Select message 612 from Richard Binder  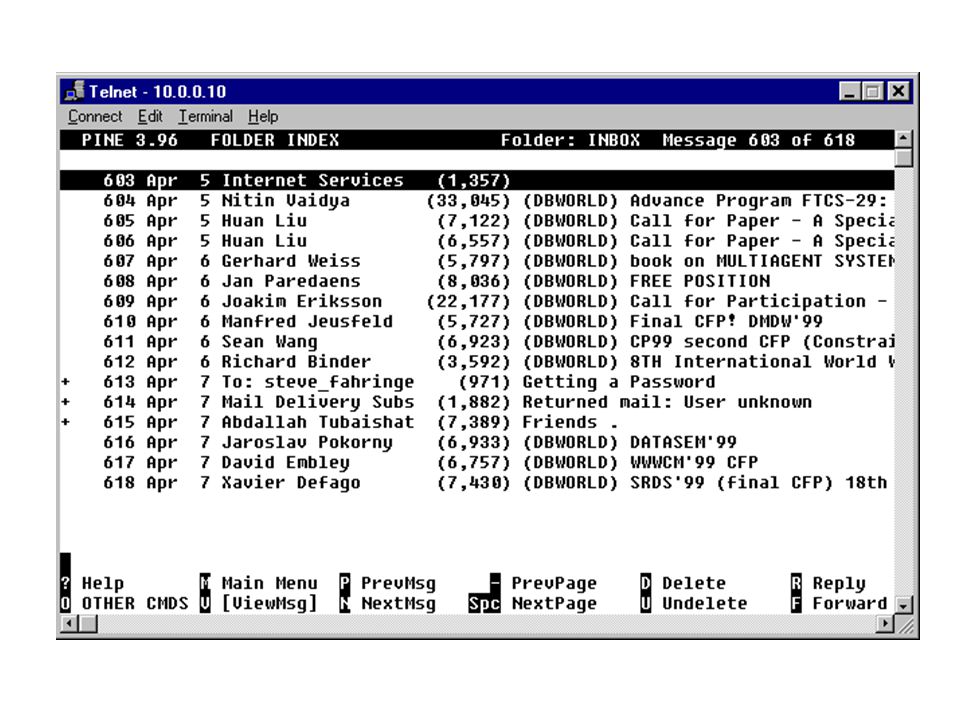(477, 362)
